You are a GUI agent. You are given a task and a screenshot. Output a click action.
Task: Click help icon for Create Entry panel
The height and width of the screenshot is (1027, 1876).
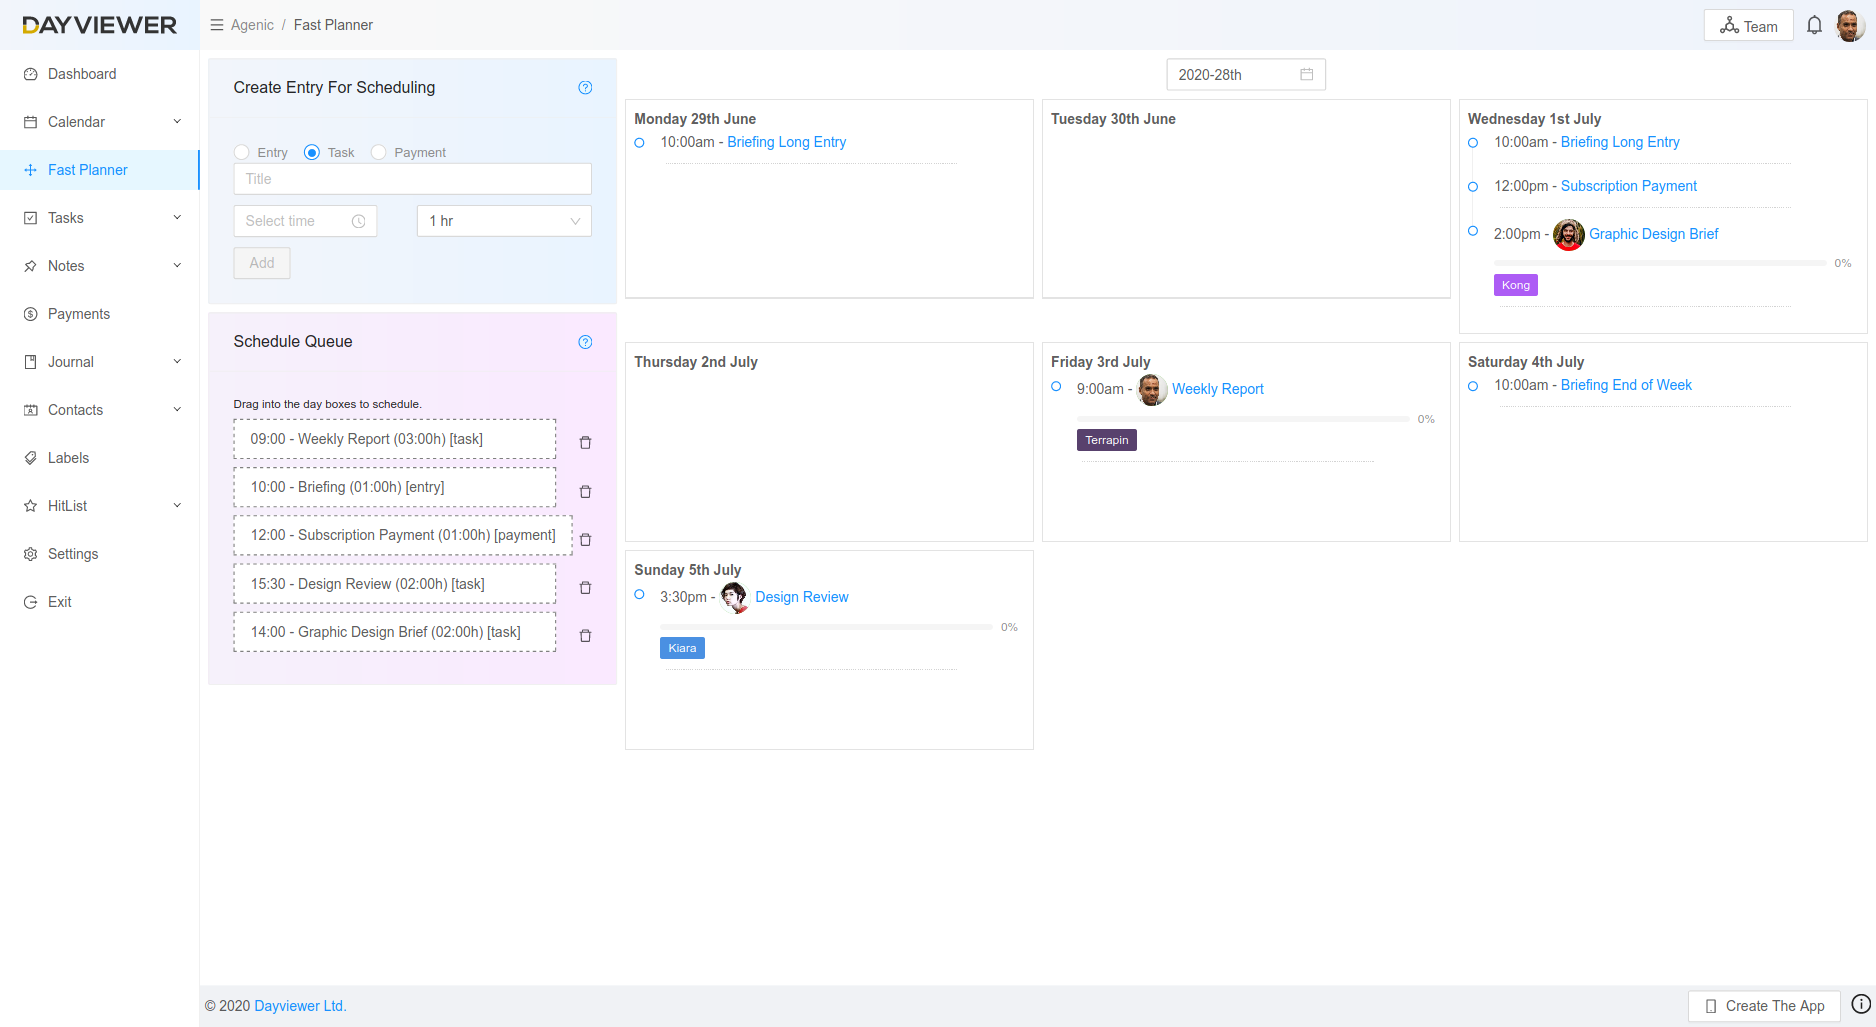pos(585,88)
